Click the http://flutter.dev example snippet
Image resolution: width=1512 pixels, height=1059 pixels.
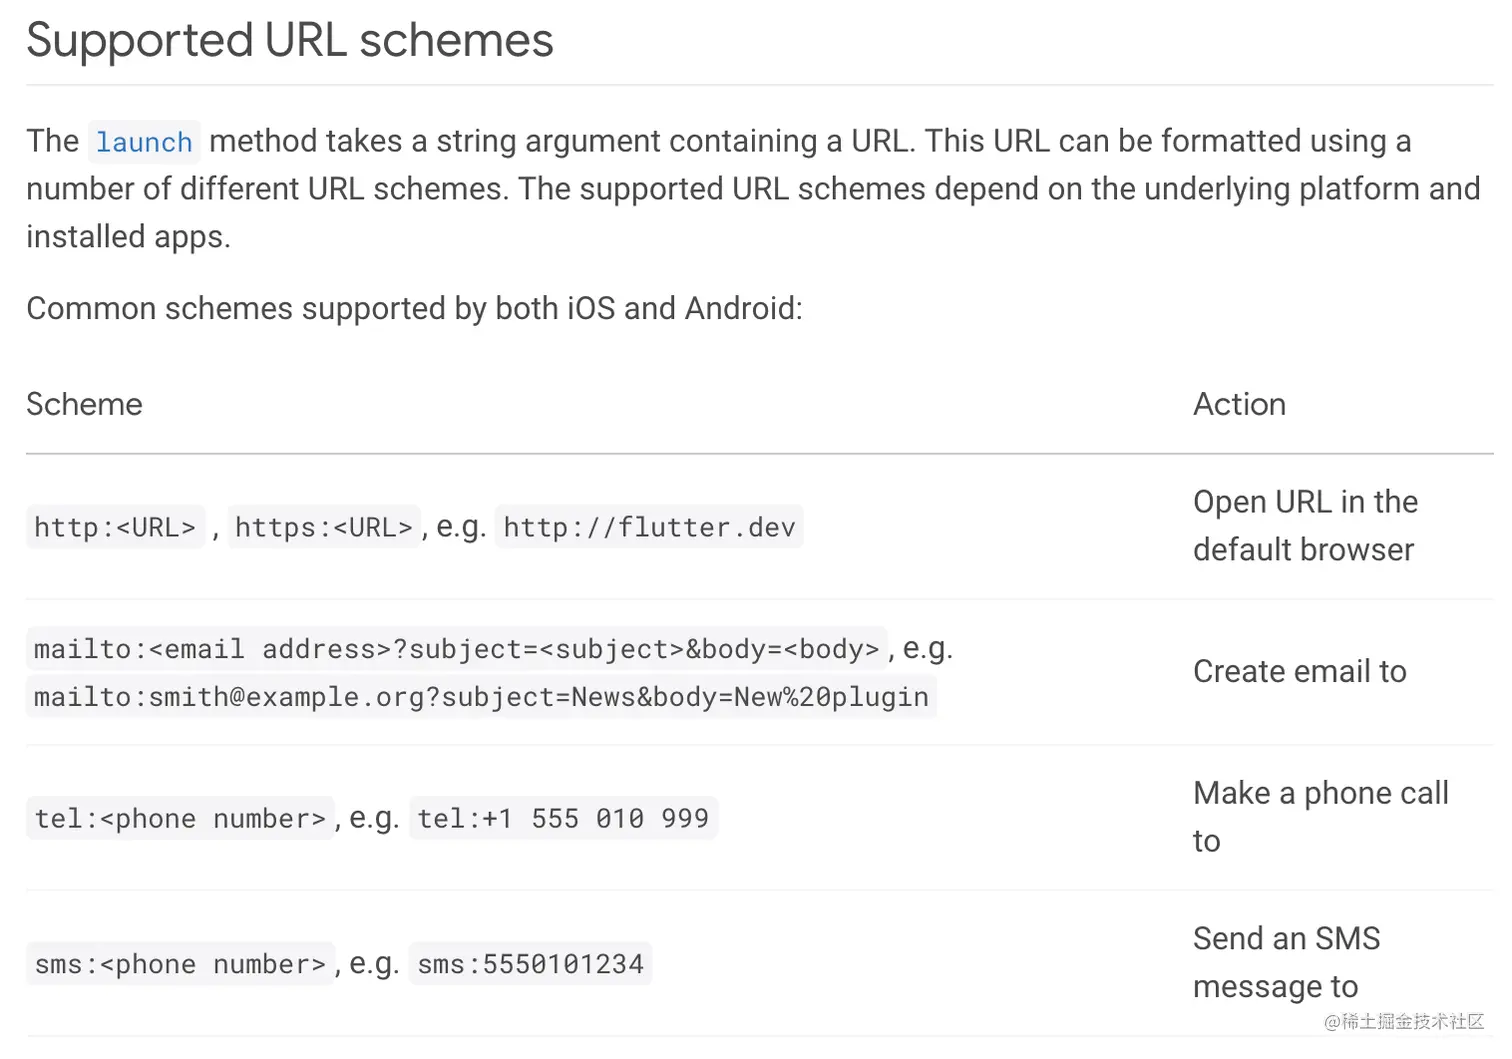[649, 527]
